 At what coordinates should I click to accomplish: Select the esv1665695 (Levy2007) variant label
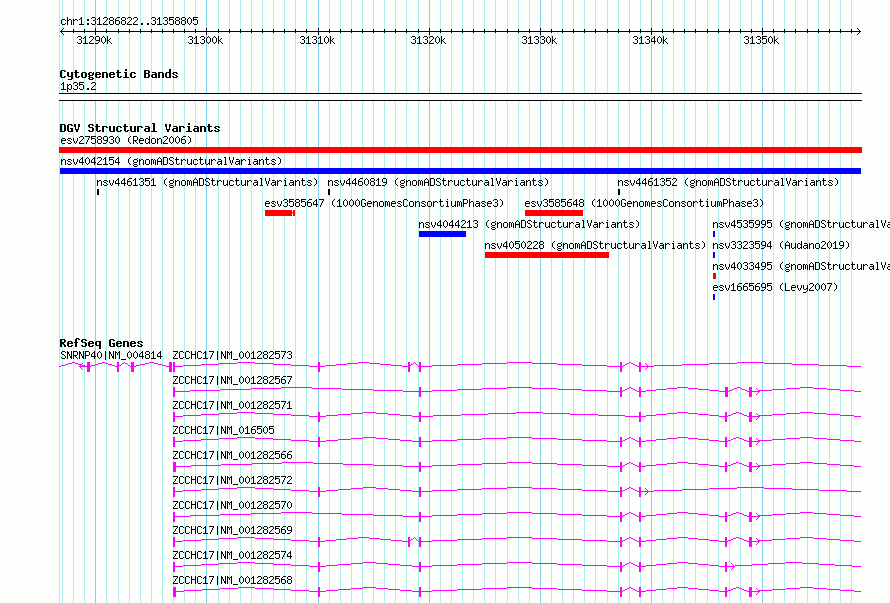[775, 287]
